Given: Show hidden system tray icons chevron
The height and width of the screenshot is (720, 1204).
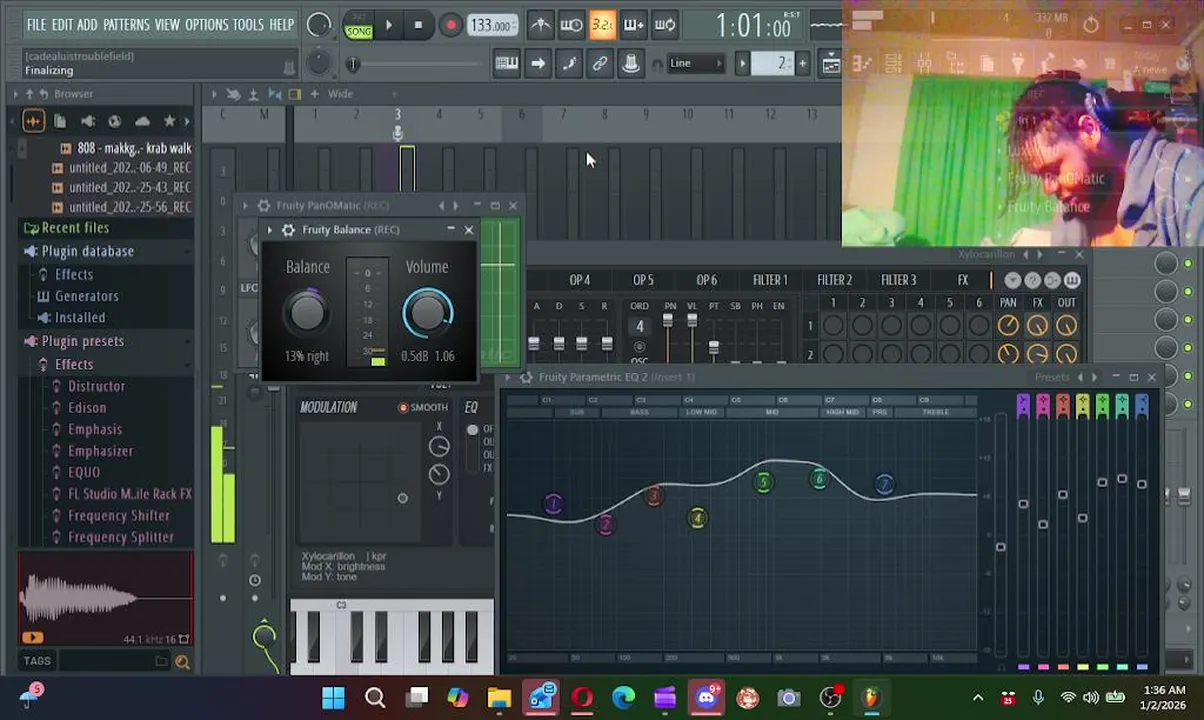Looking at the screenshot, I should 978,698.
